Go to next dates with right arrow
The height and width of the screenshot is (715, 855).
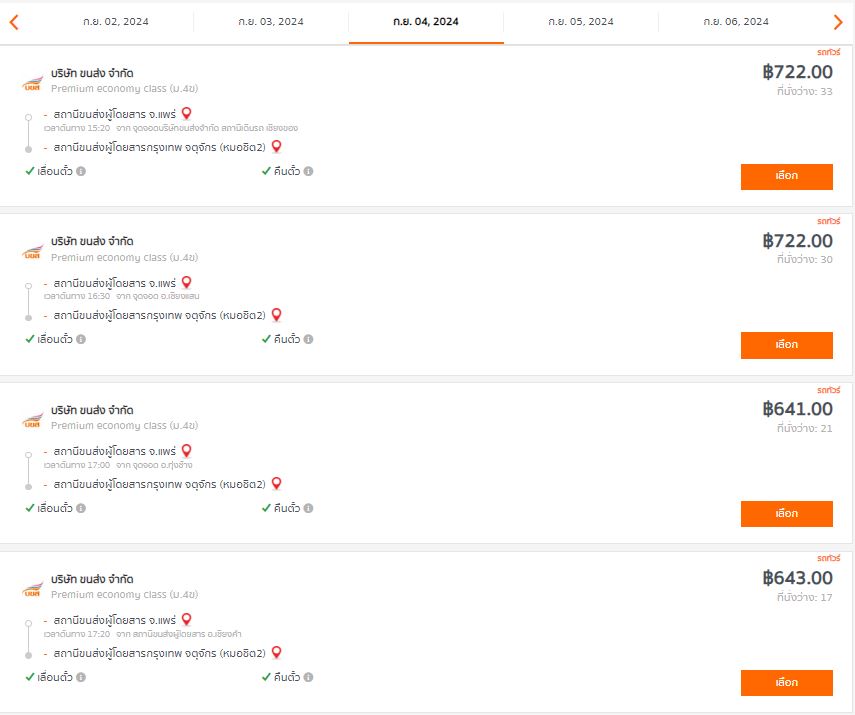tap(838, 22)
